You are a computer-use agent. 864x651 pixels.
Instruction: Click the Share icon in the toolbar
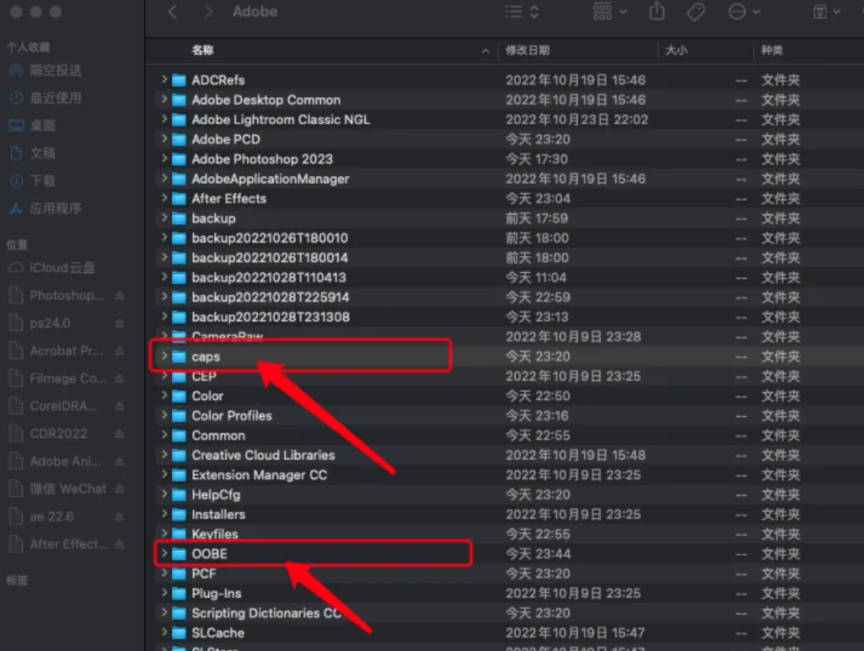click(657, 11)
